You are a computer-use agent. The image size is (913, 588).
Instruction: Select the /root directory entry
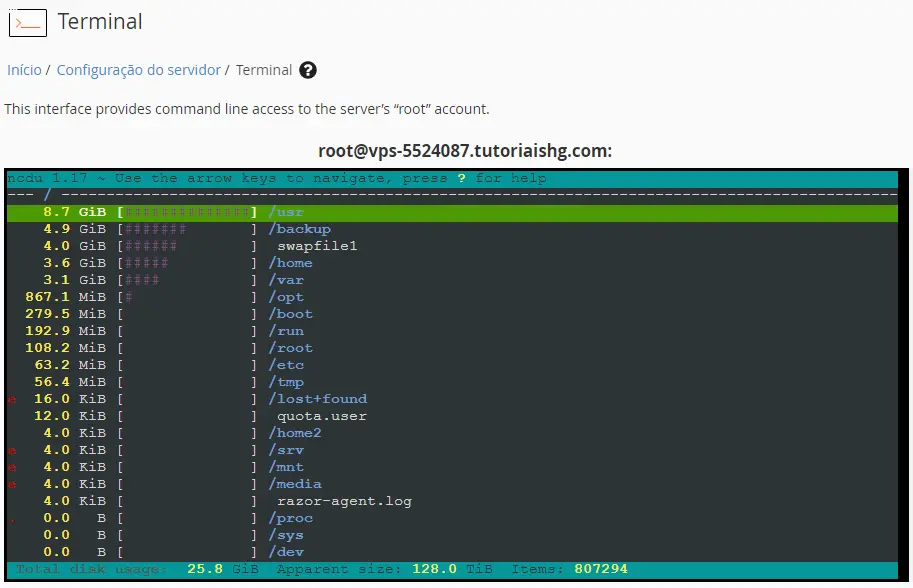[290, 348]
